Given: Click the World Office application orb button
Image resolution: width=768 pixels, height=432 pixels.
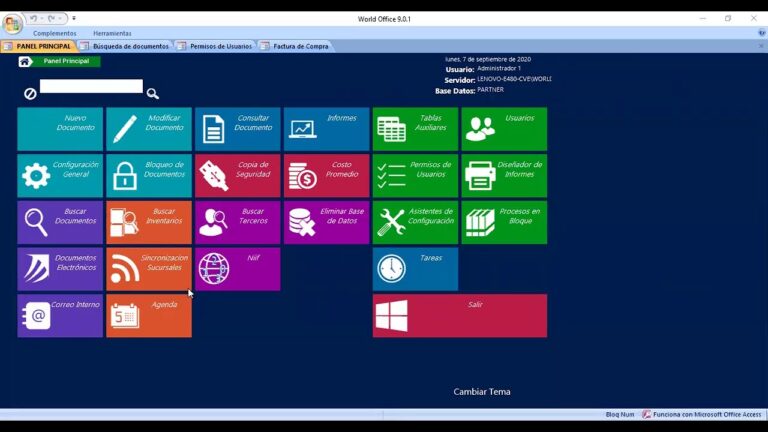Looking at the screenshot, I should [x=12, y=24].
